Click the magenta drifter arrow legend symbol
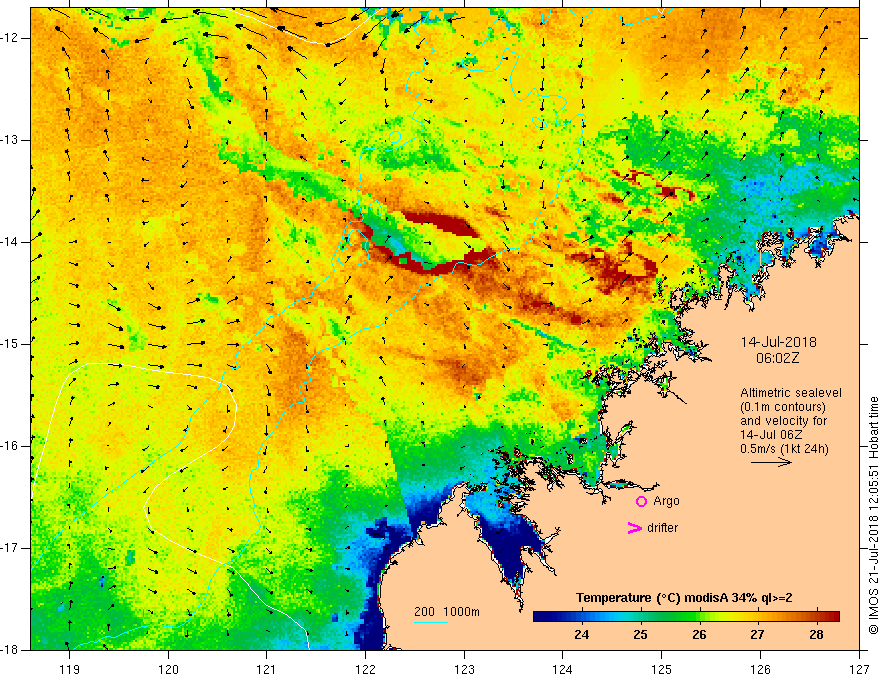Viewport: 880px width, 680px height. [x=634, y=528]
